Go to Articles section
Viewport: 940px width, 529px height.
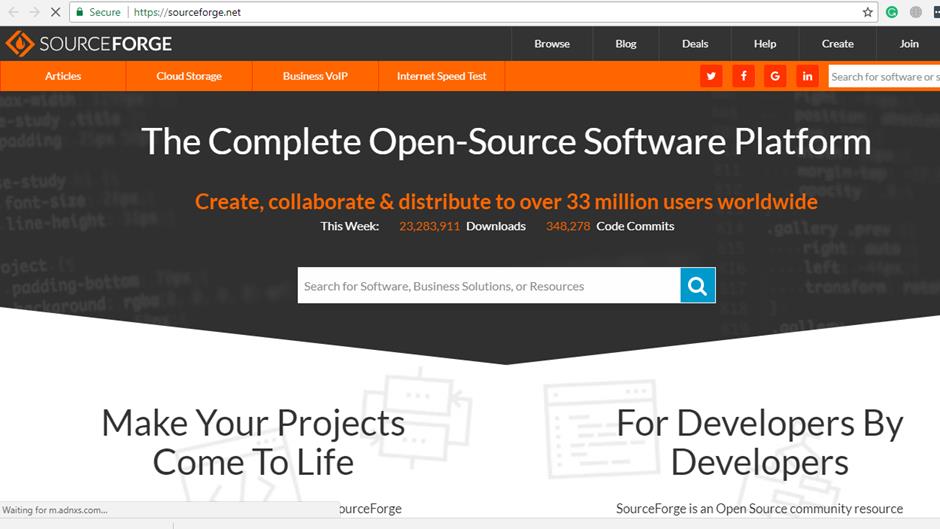click(x=63, y=76)
